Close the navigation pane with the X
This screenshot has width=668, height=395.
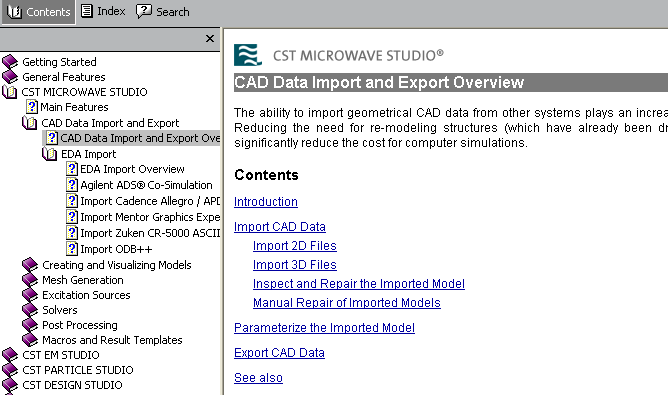(x=210, y=39)
